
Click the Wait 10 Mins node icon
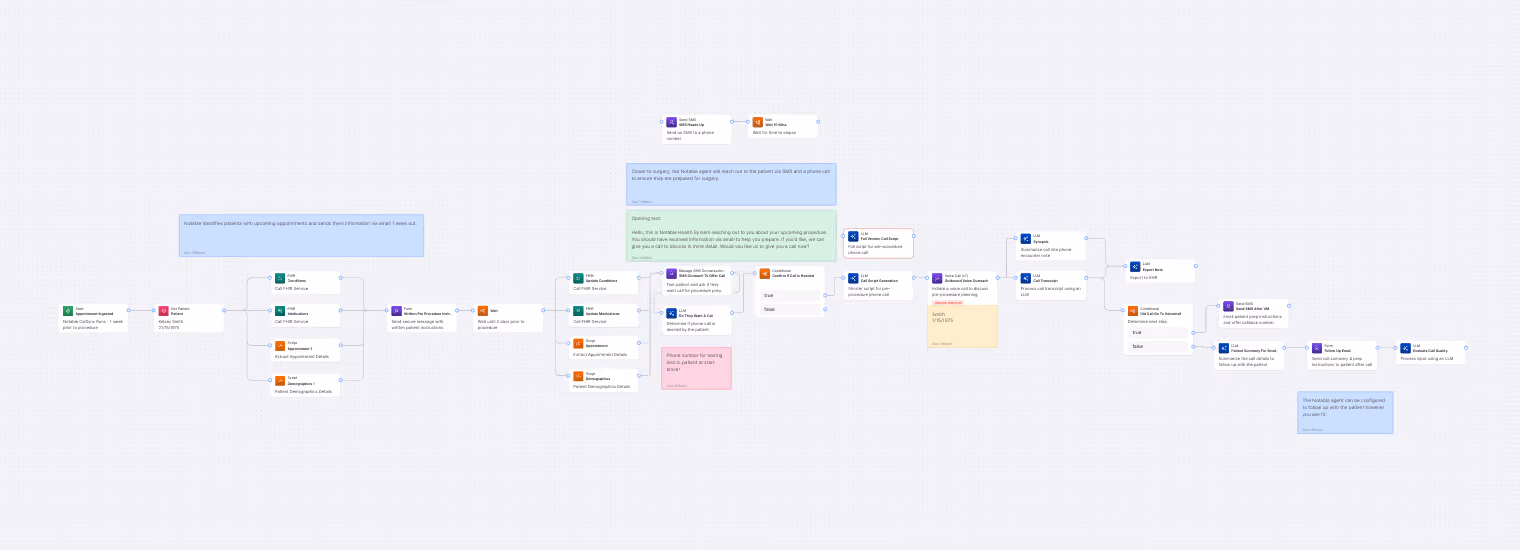[758, 122]
